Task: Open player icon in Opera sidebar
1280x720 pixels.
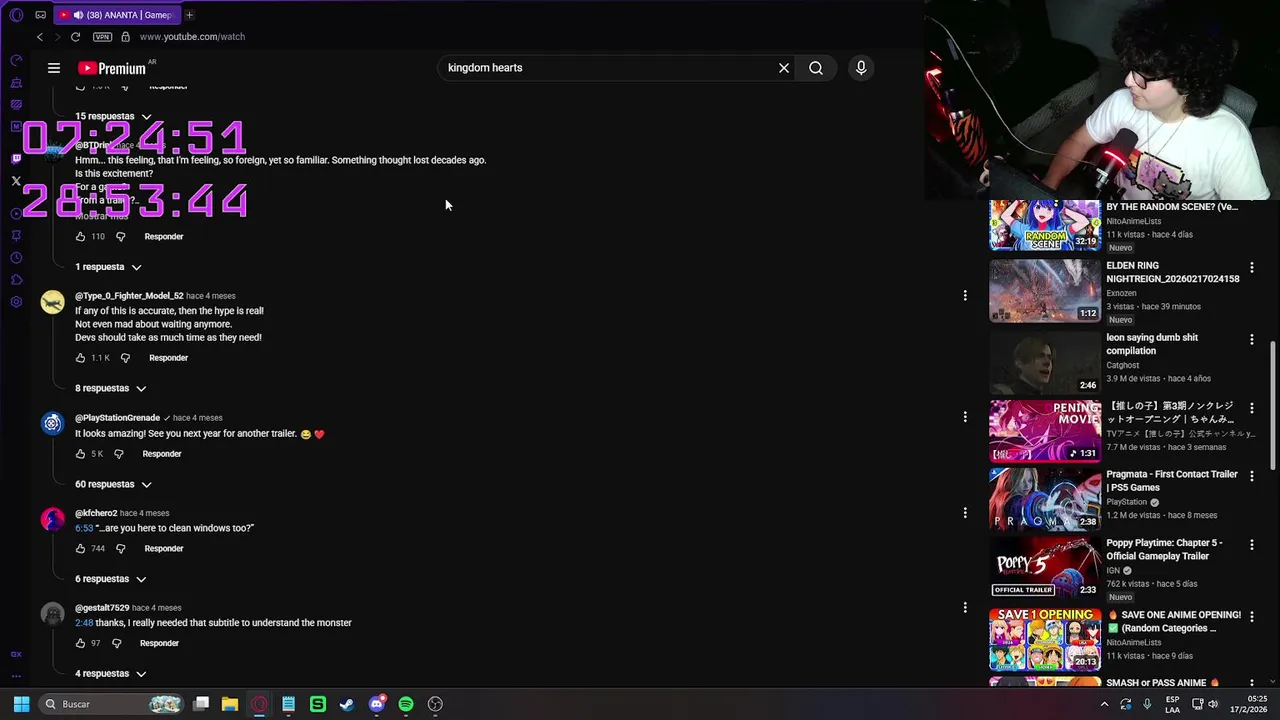Action: [x=16, y=214]
